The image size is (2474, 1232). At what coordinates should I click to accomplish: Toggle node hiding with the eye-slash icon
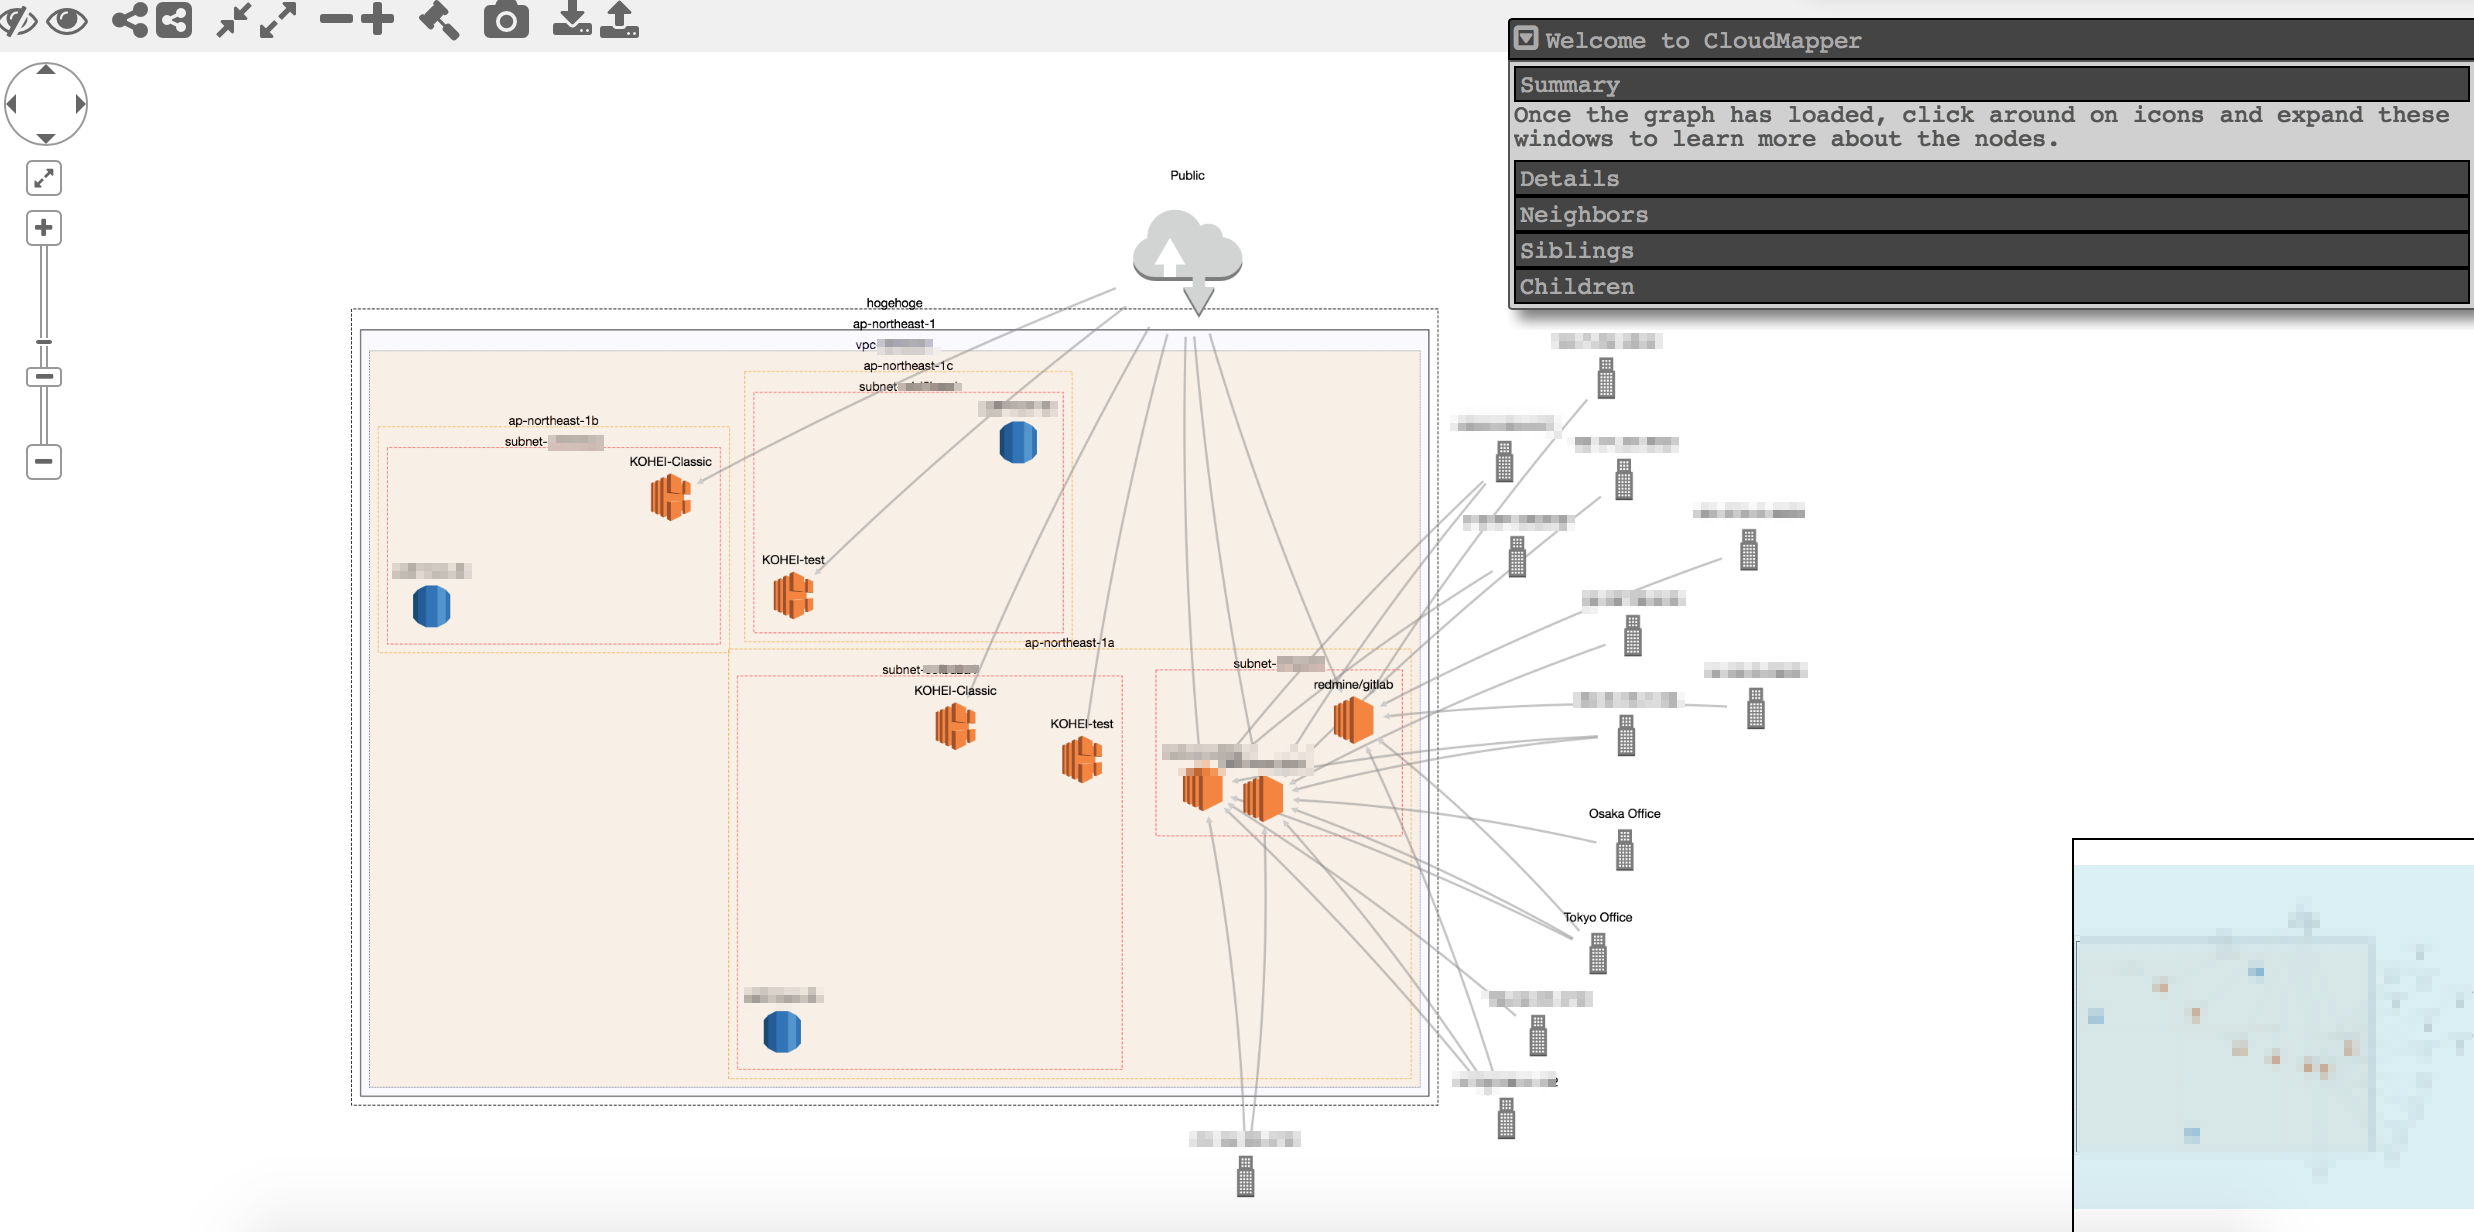click(x=18, y=20)
